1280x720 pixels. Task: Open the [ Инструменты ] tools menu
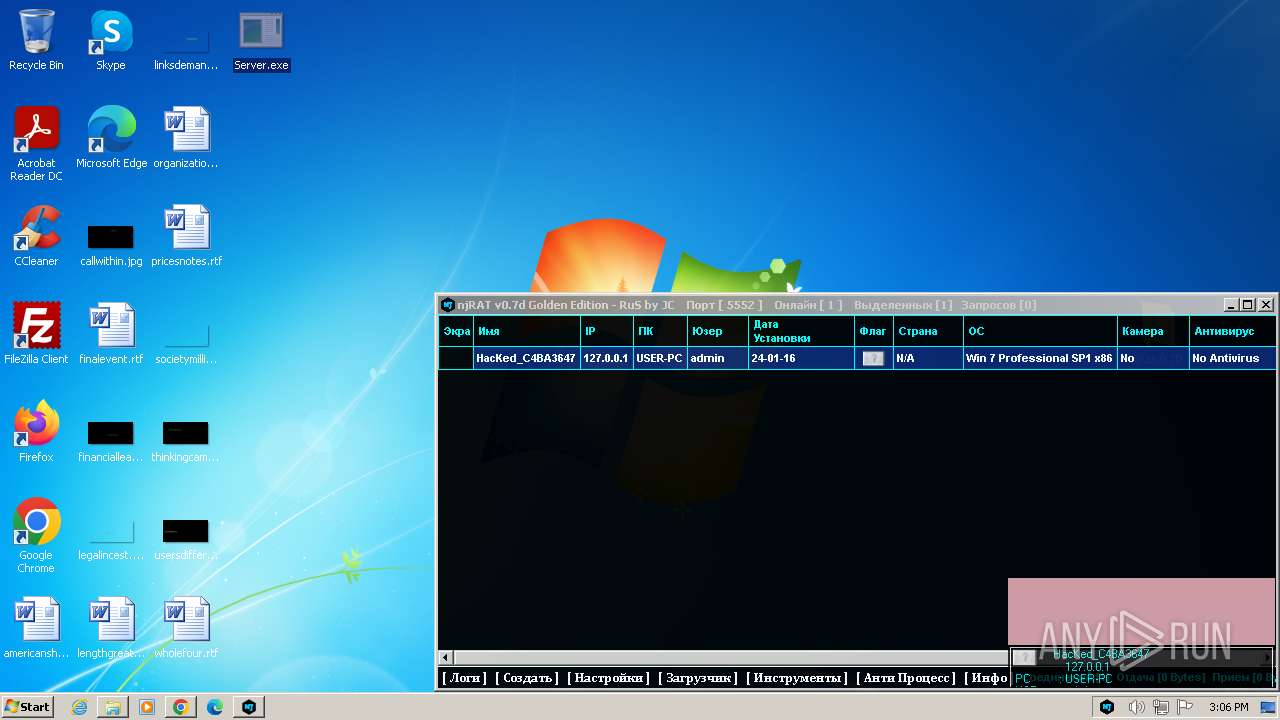[797, 678]
